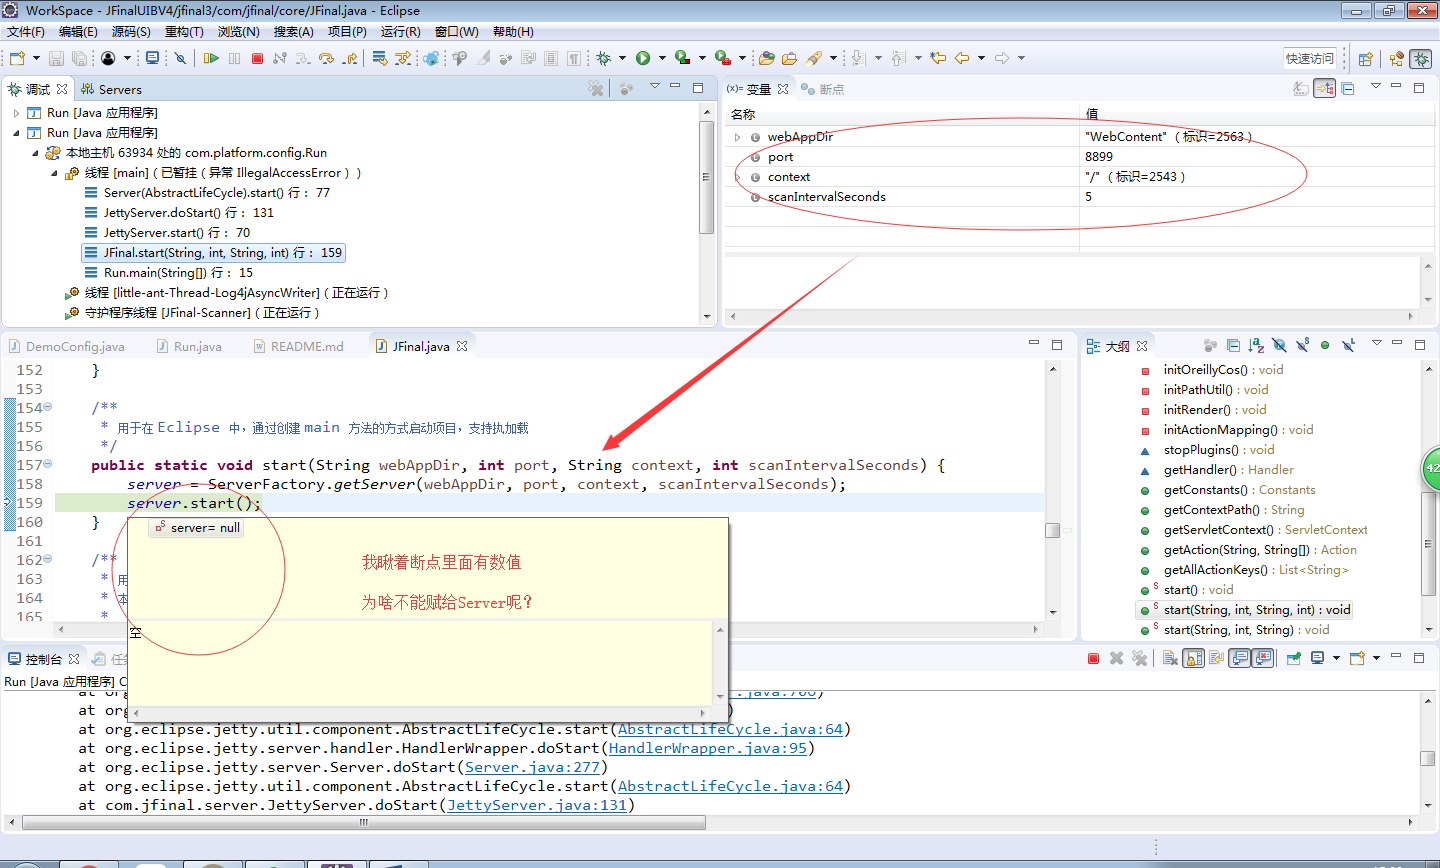Viewport: 1440px width, 868px height.
Task: Click the red Terminate button in toolbar
Action: [x=257, y=58]
